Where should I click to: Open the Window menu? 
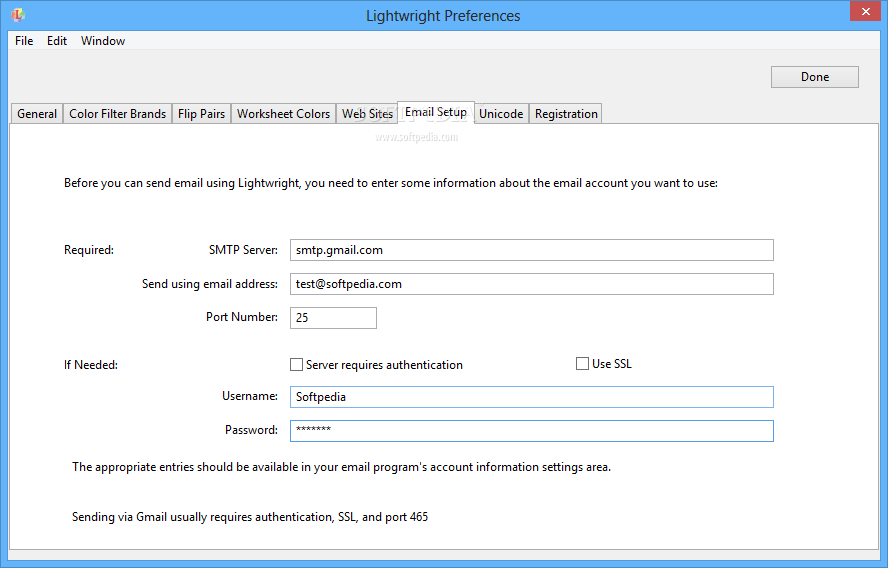coord(103,41)
